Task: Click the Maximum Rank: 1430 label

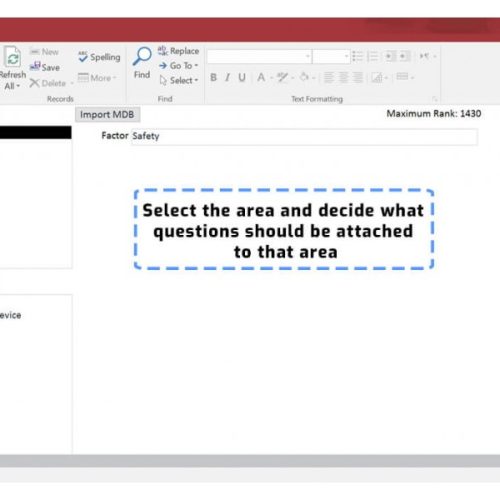Action: (434, 114)
